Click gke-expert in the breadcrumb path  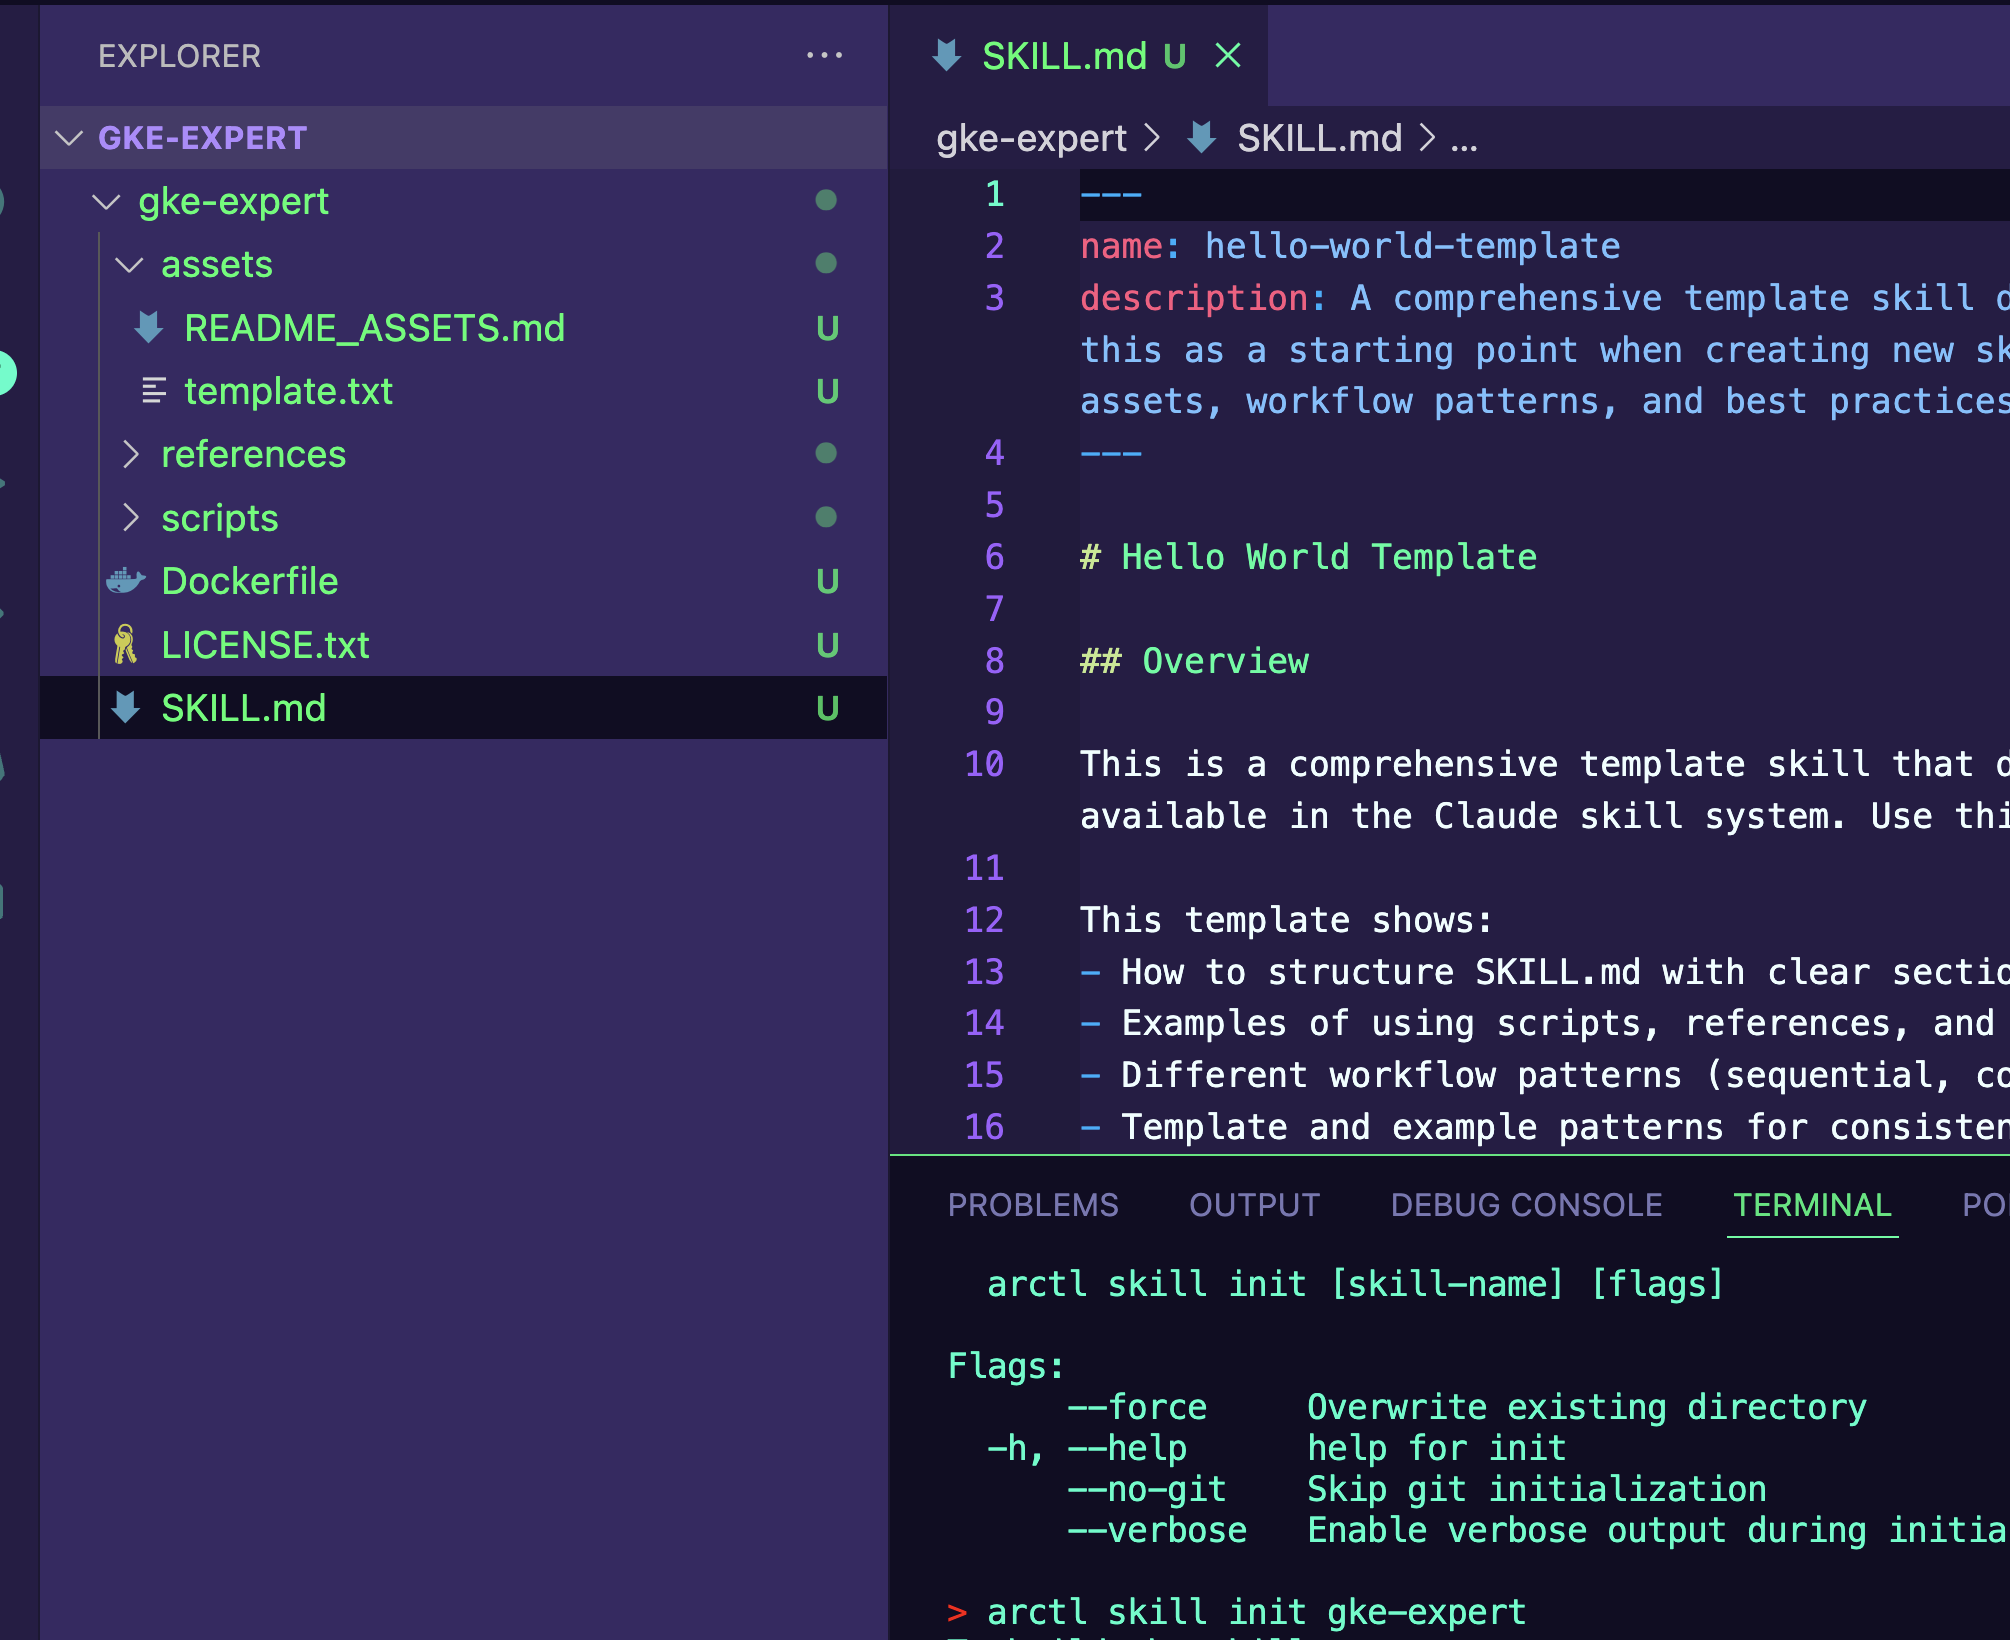click(x=1031, y=138)
